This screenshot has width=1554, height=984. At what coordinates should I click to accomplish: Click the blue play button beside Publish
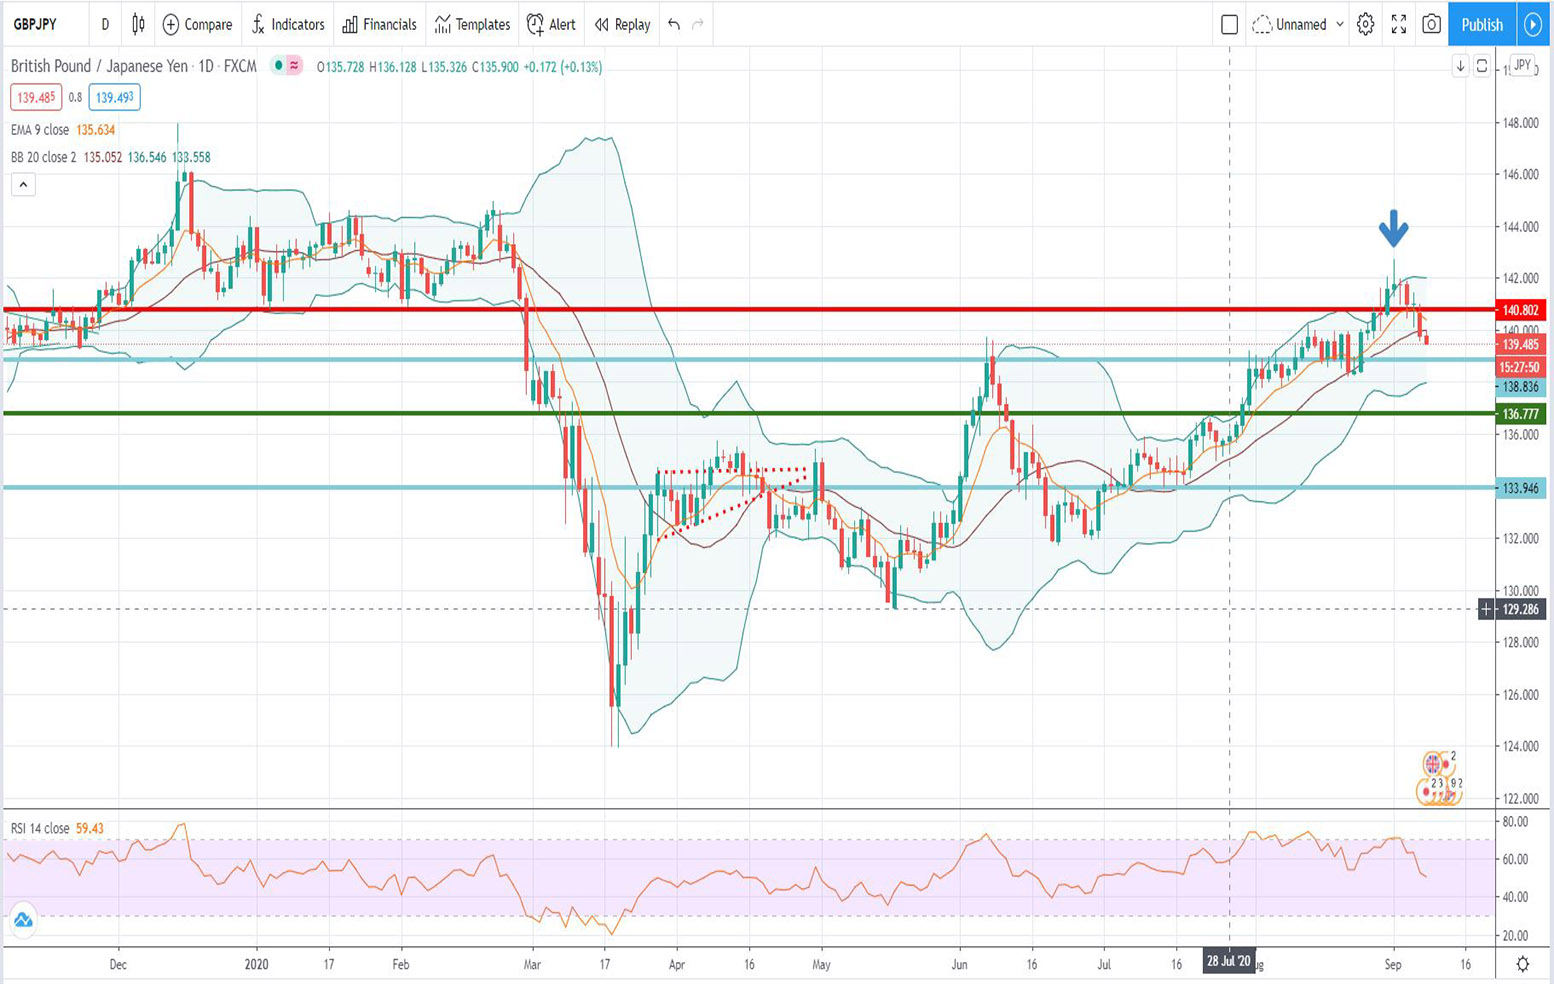(x=1532, y=24)
